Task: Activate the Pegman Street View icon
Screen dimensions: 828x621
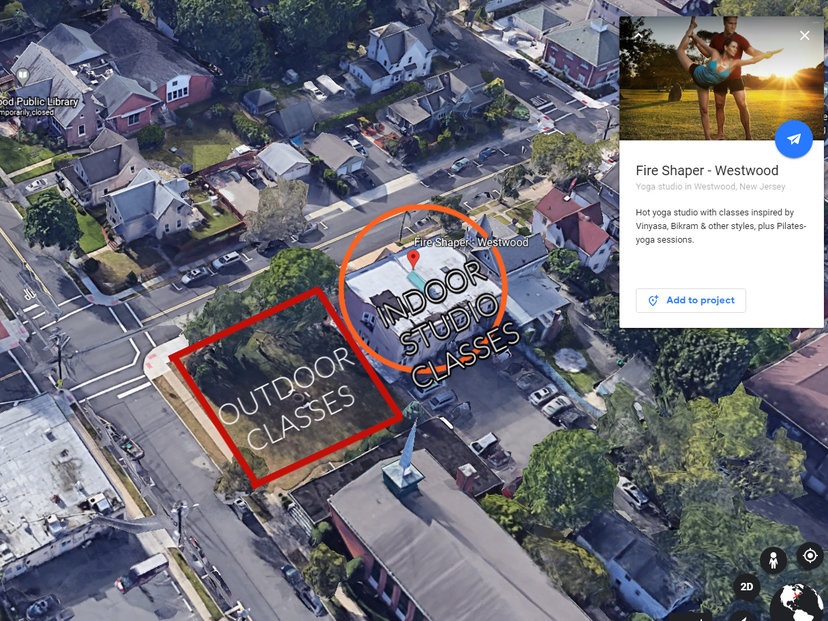Action: 773,560
